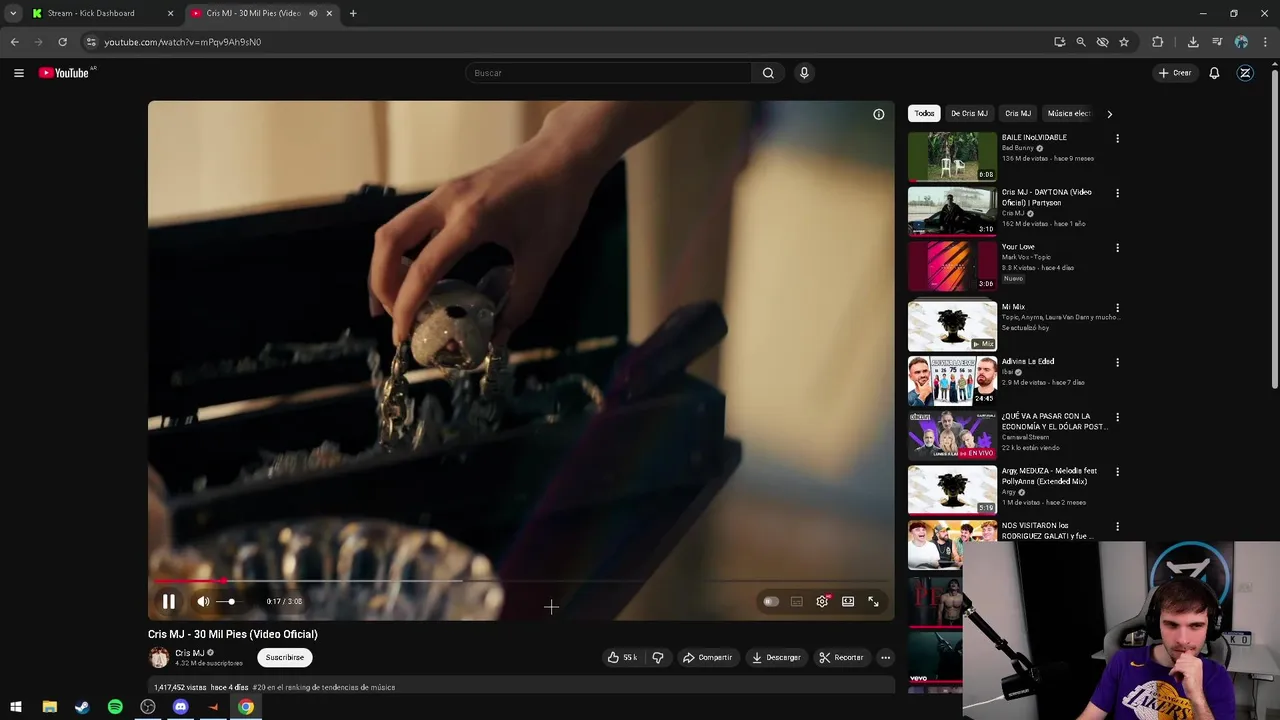Select the Música electrónica chip

pos(1068,114)
